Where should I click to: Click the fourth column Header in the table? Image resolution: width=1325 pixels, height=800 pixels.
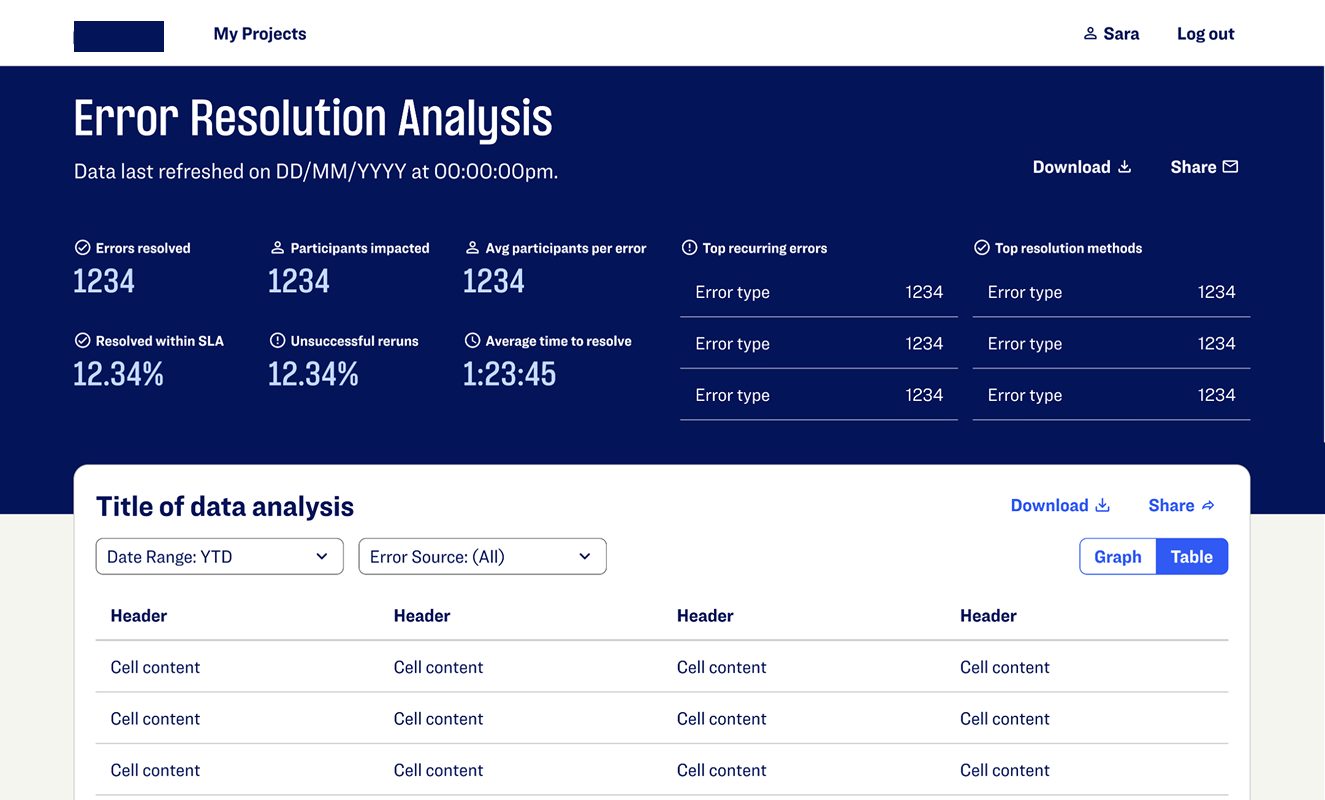tap(988, 616)
